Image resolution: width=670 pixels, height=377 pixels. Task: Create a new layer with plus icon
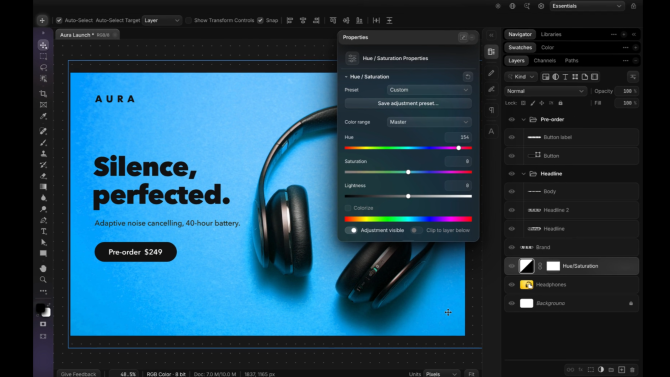pos(622,369)
